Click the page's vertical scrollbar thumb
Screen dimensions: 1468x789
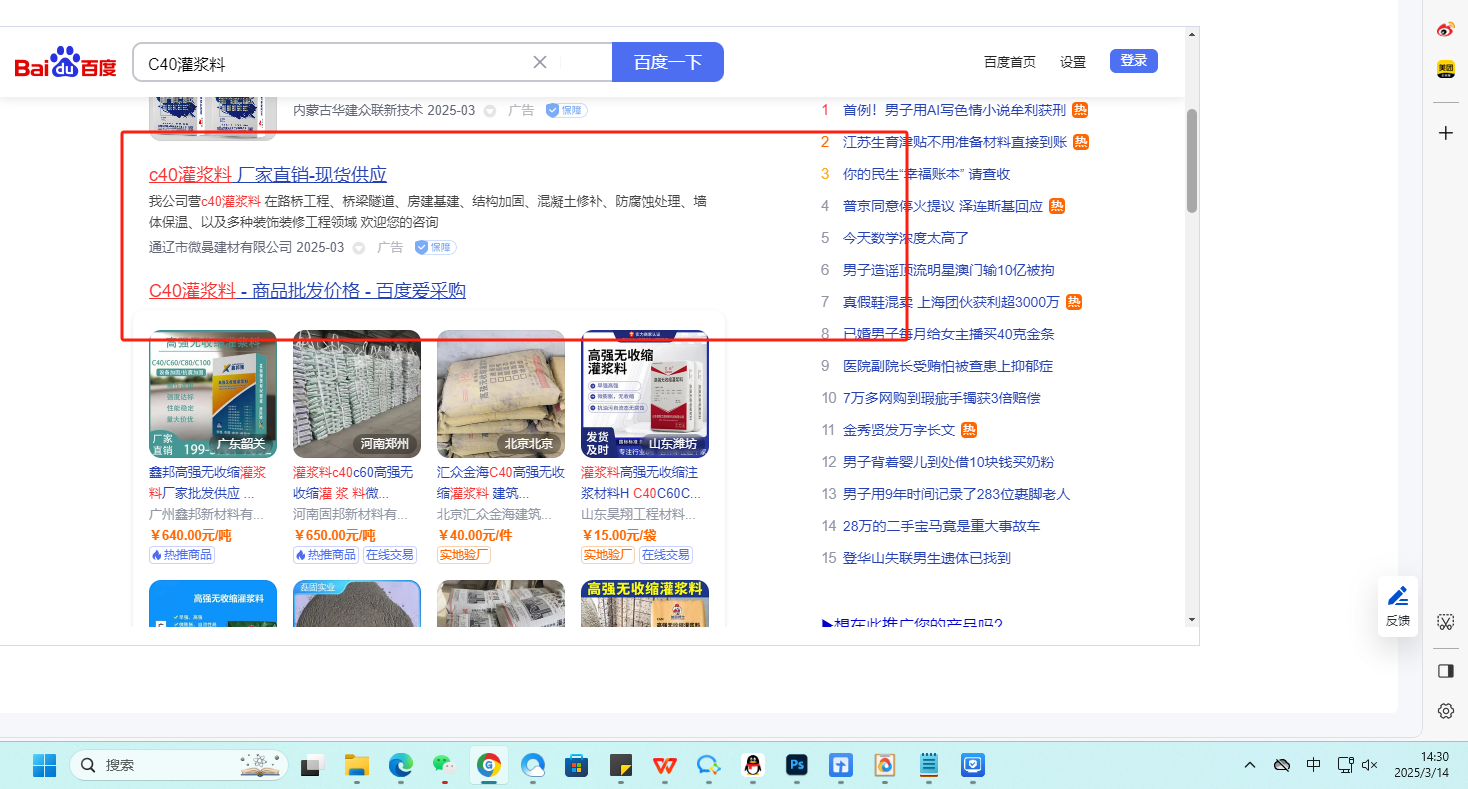(x=1191, y=160)
